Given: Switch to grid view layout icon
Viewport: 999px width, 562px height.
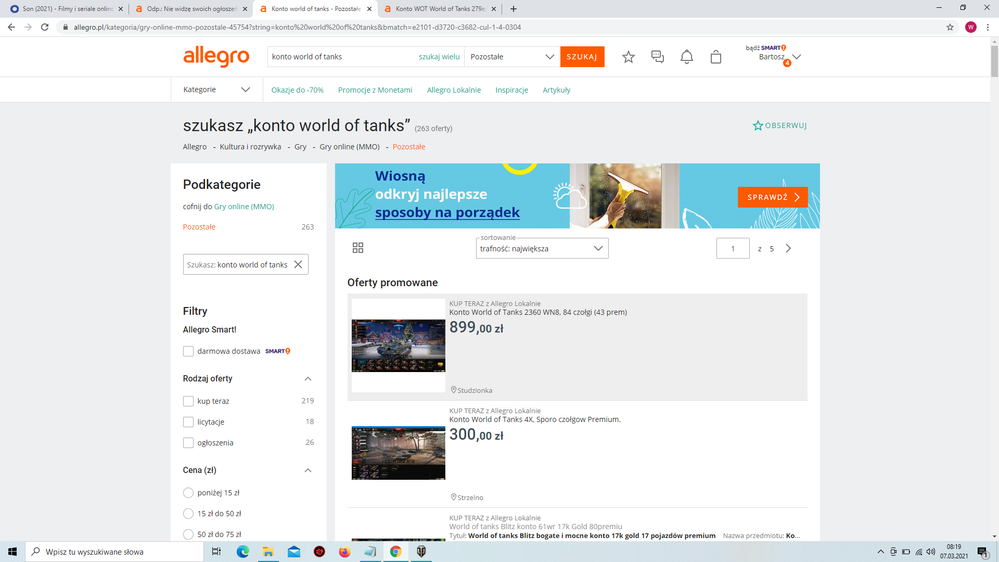Looking at the screenshot, I should pyautogui.click(x=358, y=248).
